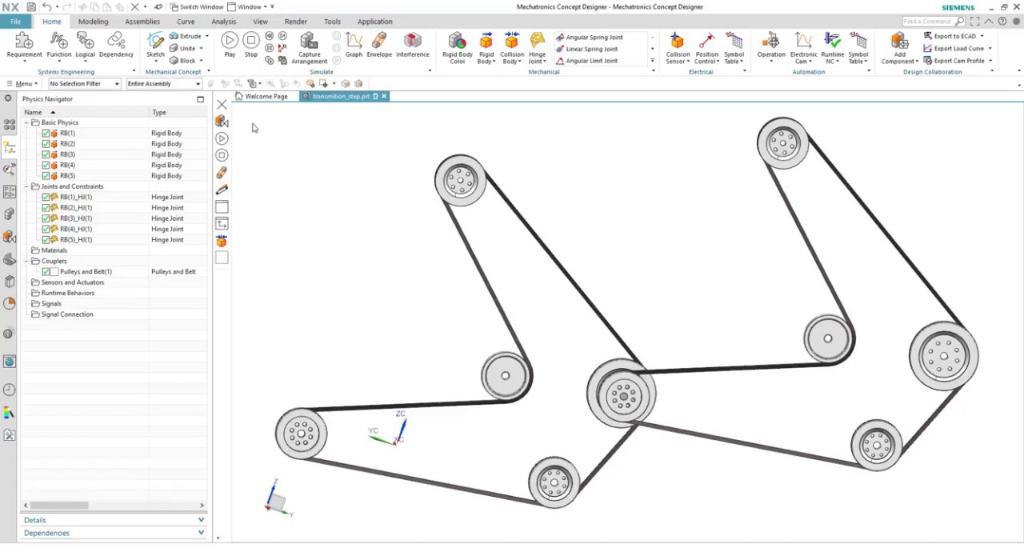This screenshot has height=552, width=1024.
Task: Open the Welcome Page tab
Action: click(x=261, y=96)
